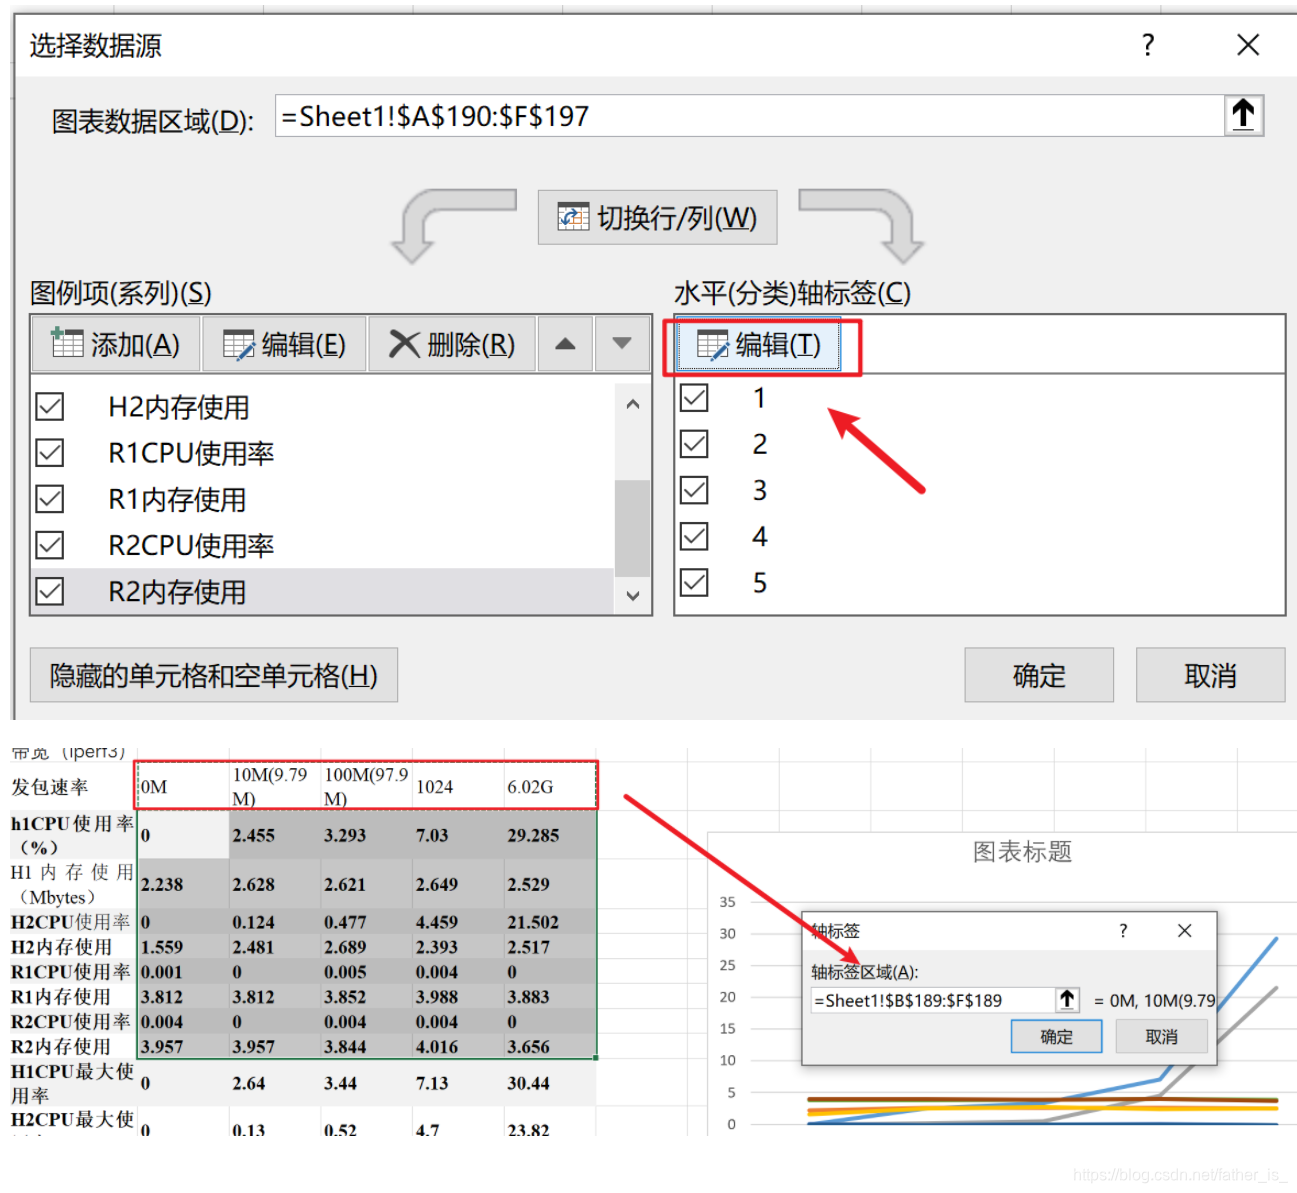Click cell with value 30.44
Viewport: 1297px width, 1193px height.
550,1083
